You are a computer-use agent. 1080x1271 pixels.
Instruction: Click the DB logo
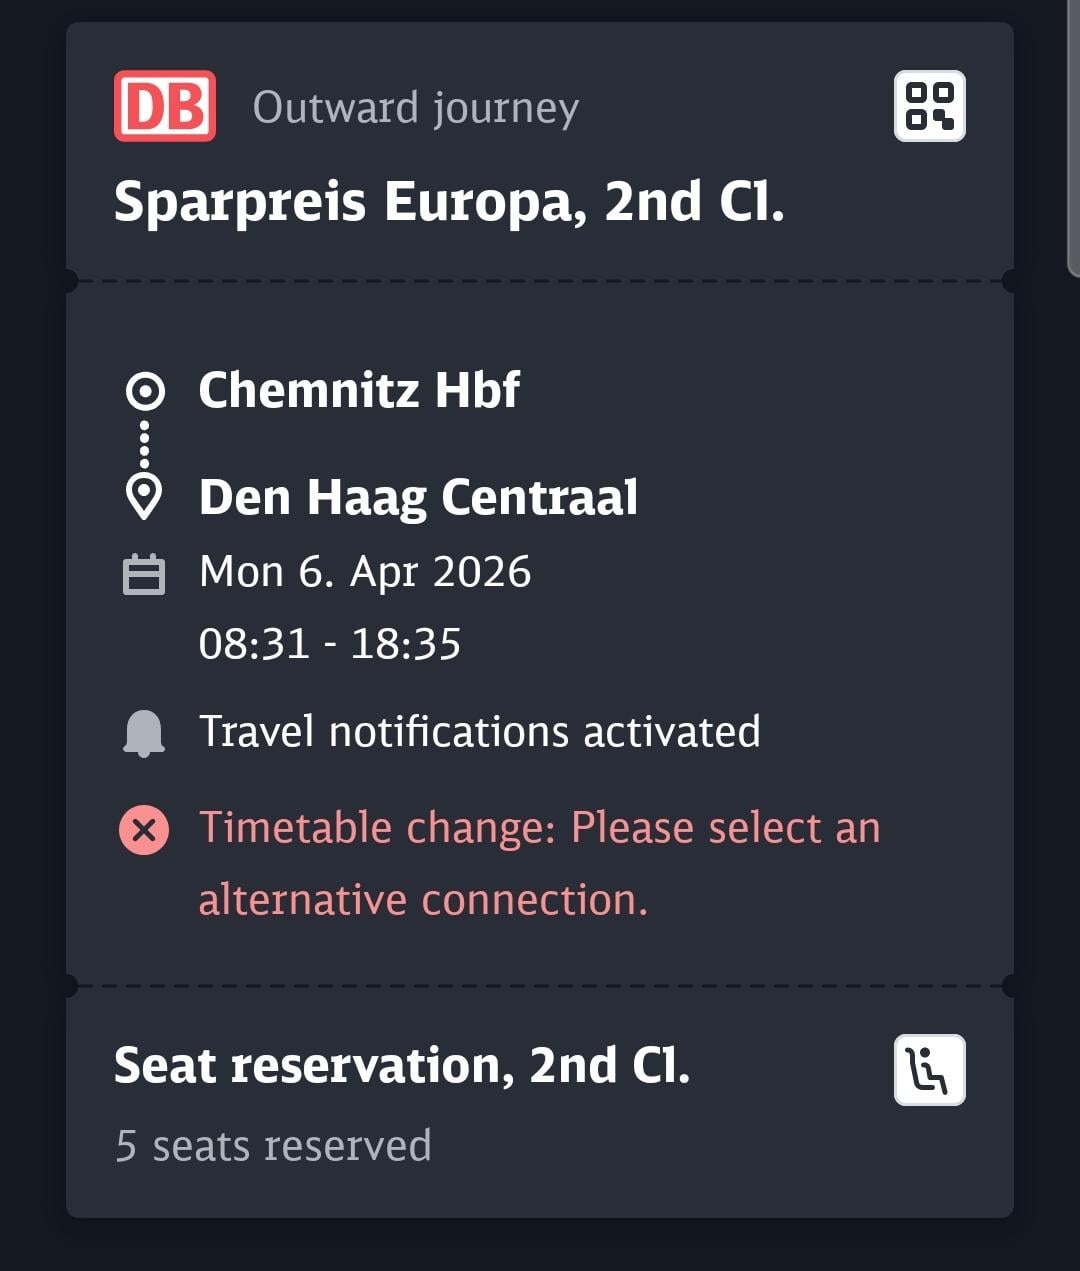click(164, 106)
